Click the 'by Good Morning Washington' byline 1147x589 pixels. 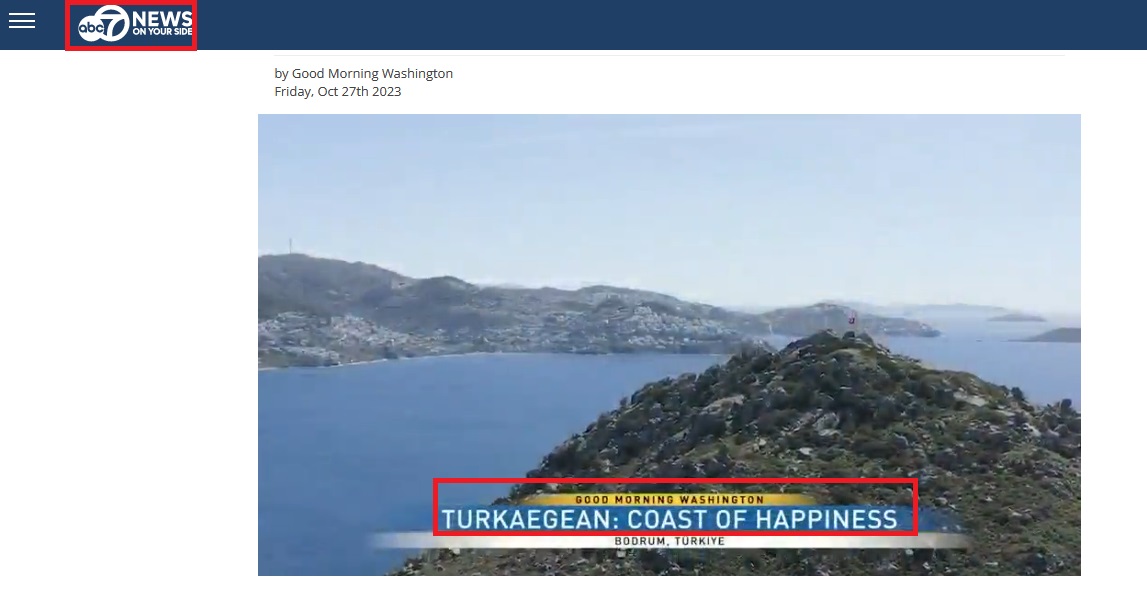[x=363, y=73]
